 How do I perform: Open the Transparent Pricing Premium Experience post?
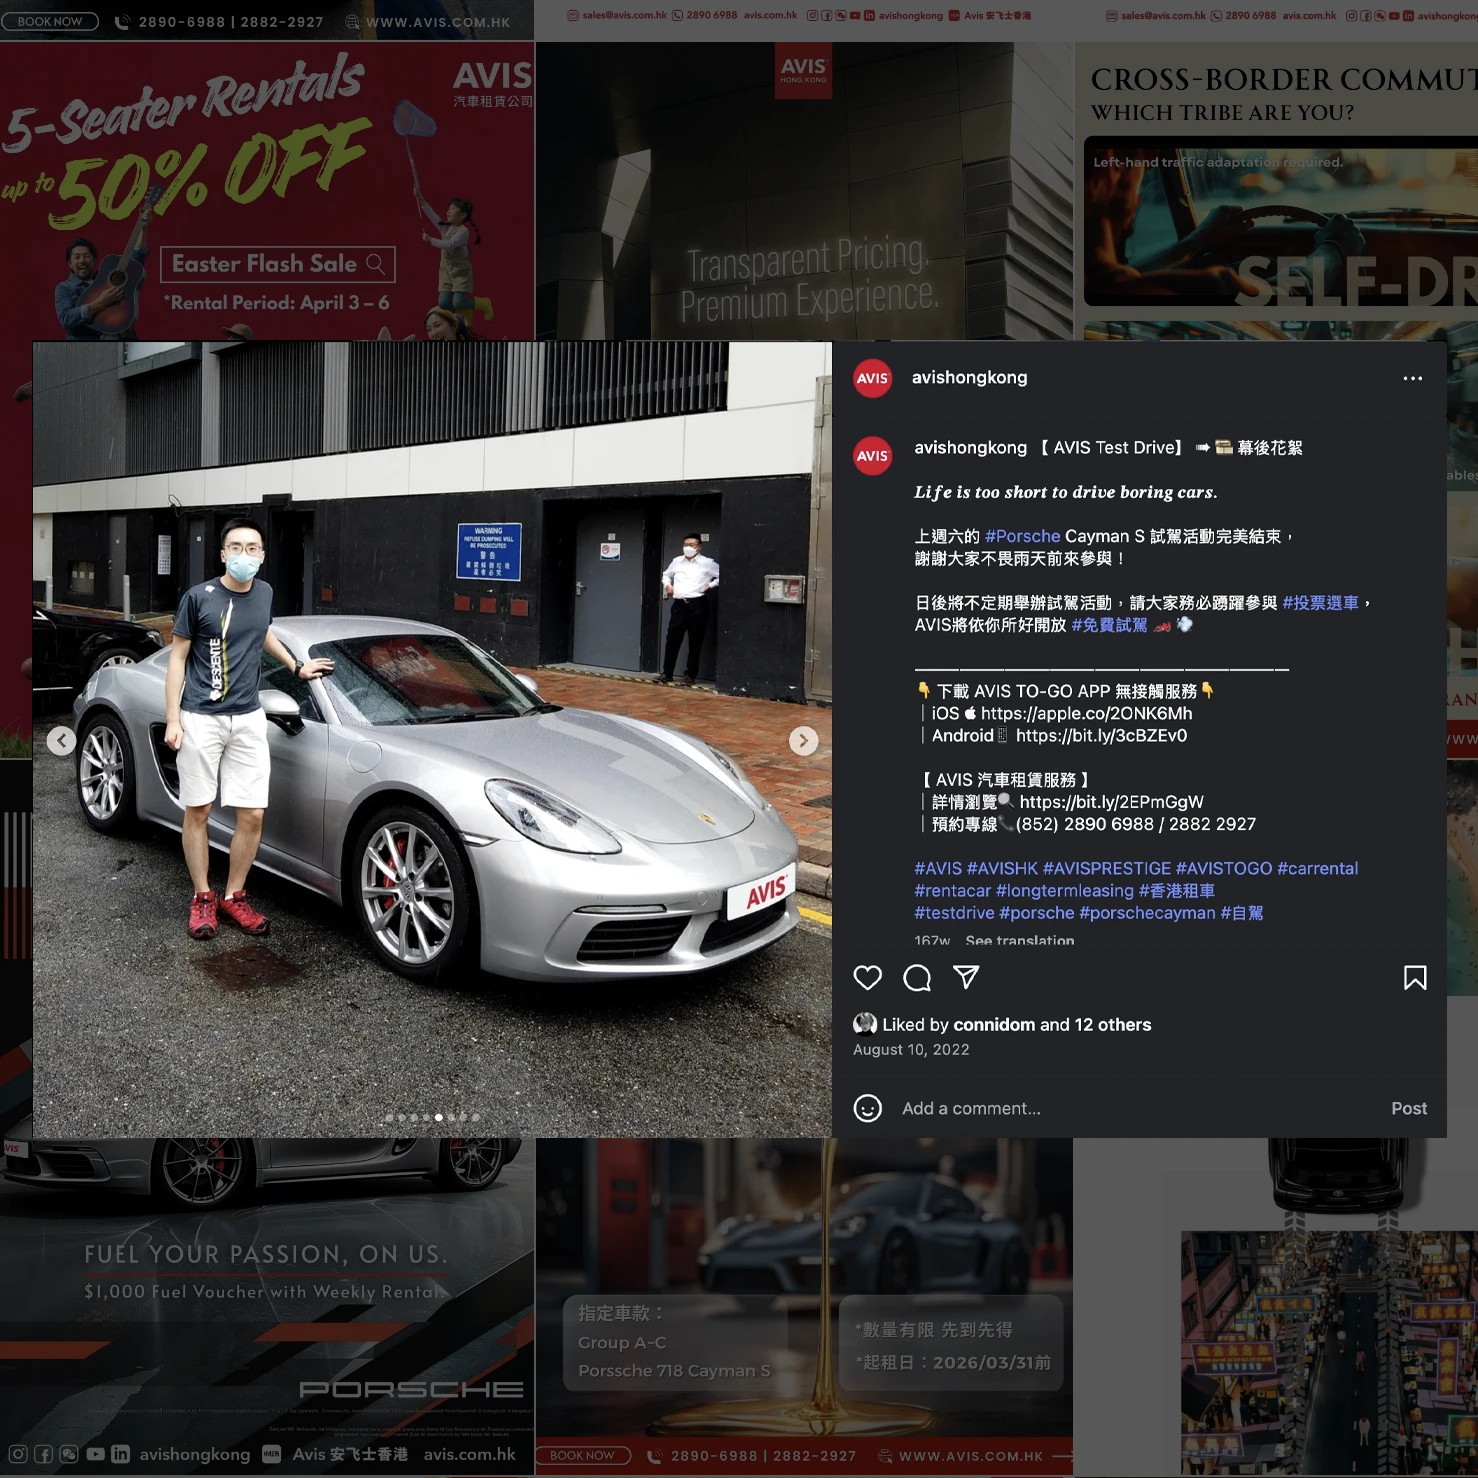804,190
